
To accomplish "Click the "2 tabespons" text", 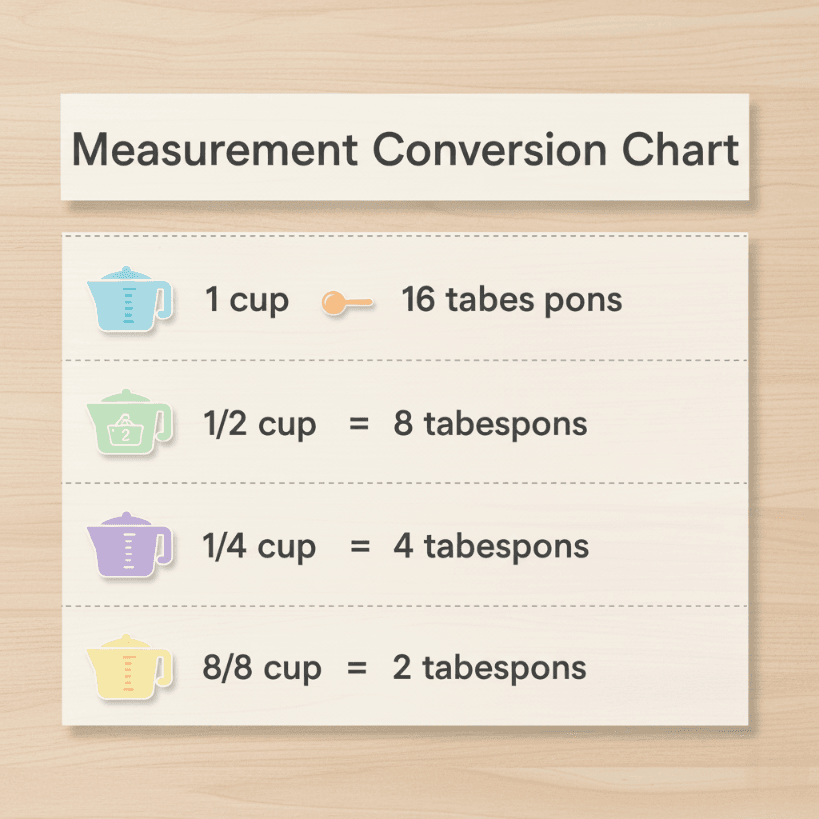I will 489,668.
